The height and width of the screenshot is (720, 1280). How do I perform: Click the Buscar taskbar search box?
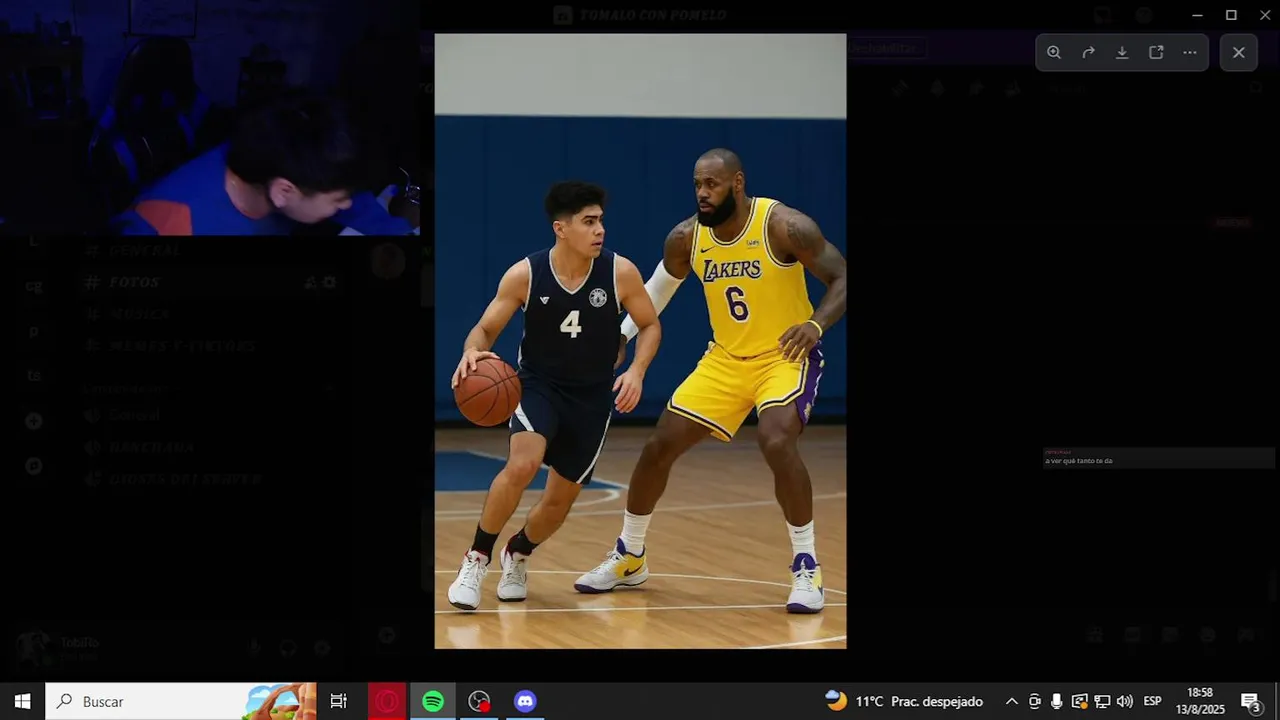[181, 701]
